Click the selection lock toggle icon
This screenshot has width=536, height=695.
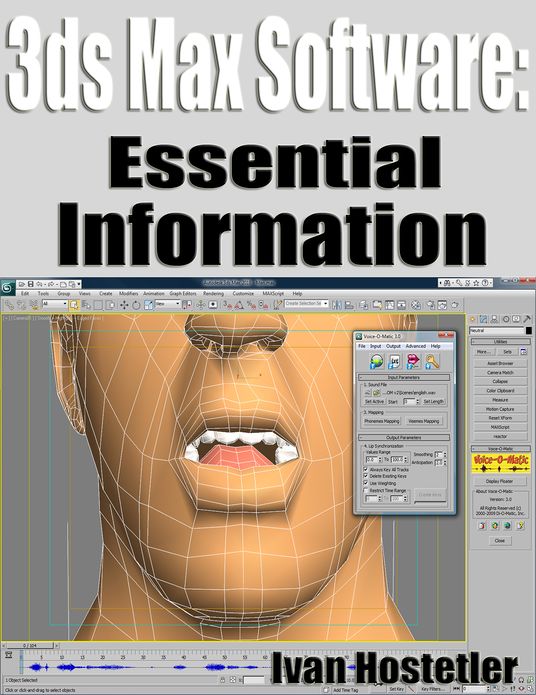tap(223, 679)
